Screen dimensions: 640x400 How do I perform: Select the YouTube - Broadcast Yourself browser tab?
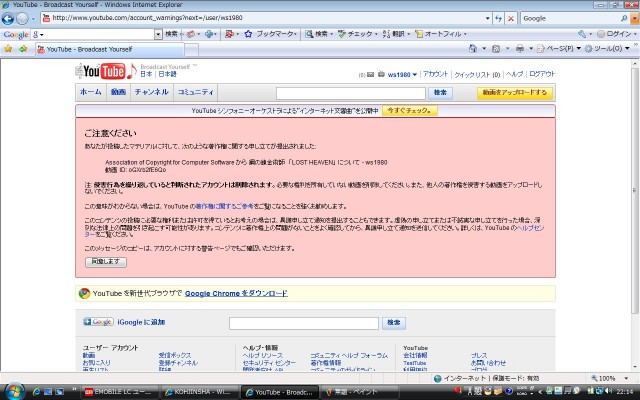[x=109, y=49]
